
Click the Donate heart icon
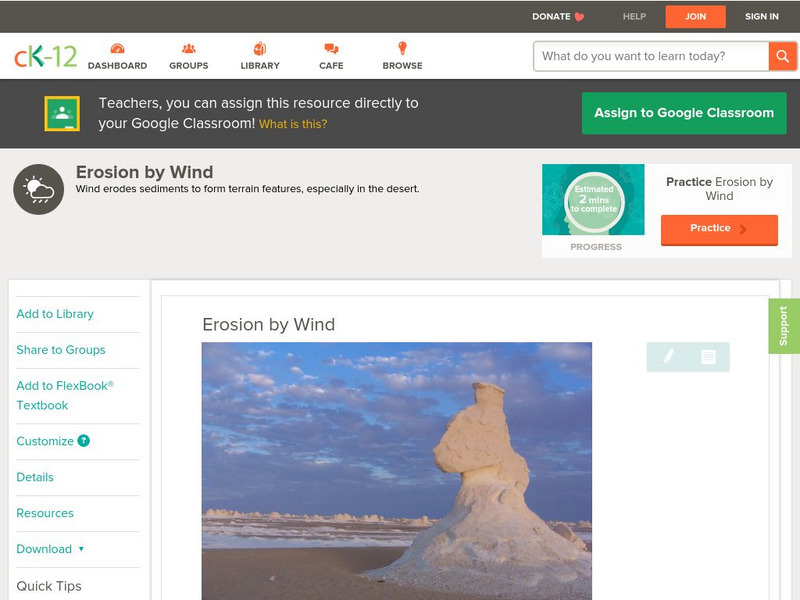click(579, 17)
